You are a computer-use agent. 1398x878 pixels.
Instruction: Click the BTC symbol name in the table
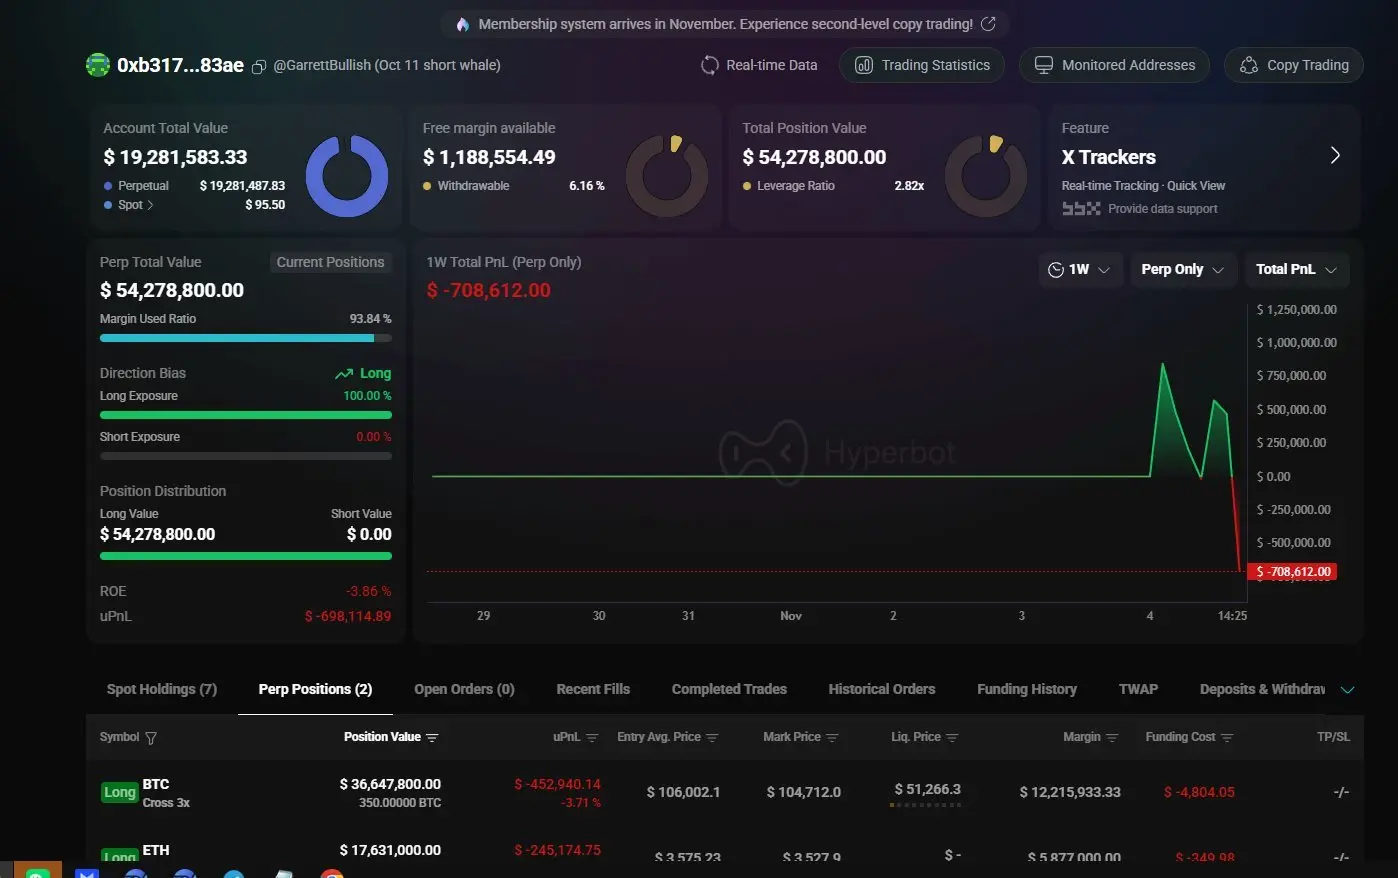[x=156, y=784]
